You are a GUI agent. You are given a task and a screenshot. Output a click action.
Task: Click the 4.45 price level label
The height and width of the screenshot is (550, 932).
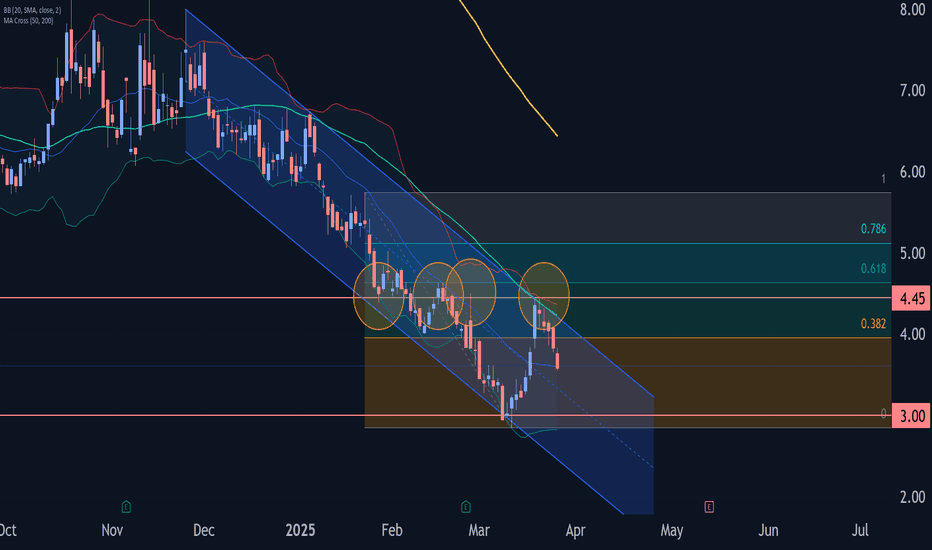(x=912, y=298)
